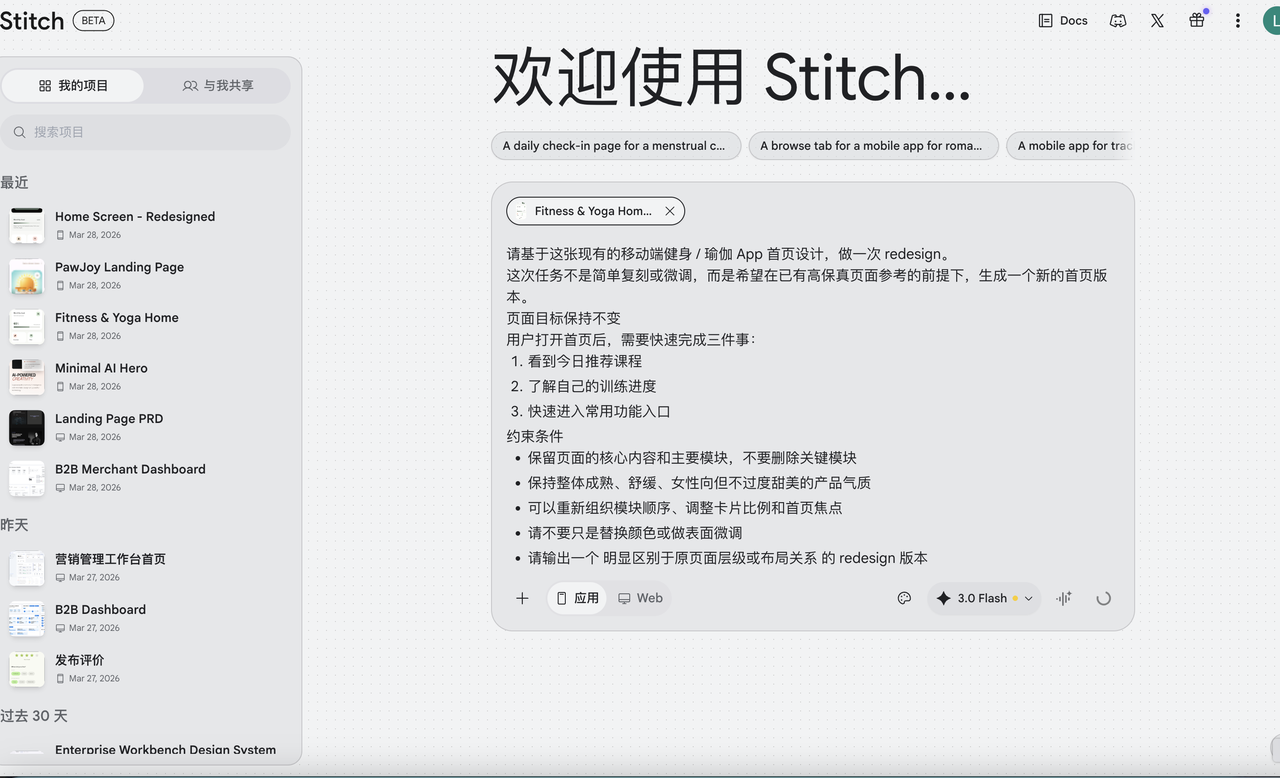The image size is (1280, 778).
Task: Click the B2B Merchant Dashboard thumbnail
Action: point(27,478)
